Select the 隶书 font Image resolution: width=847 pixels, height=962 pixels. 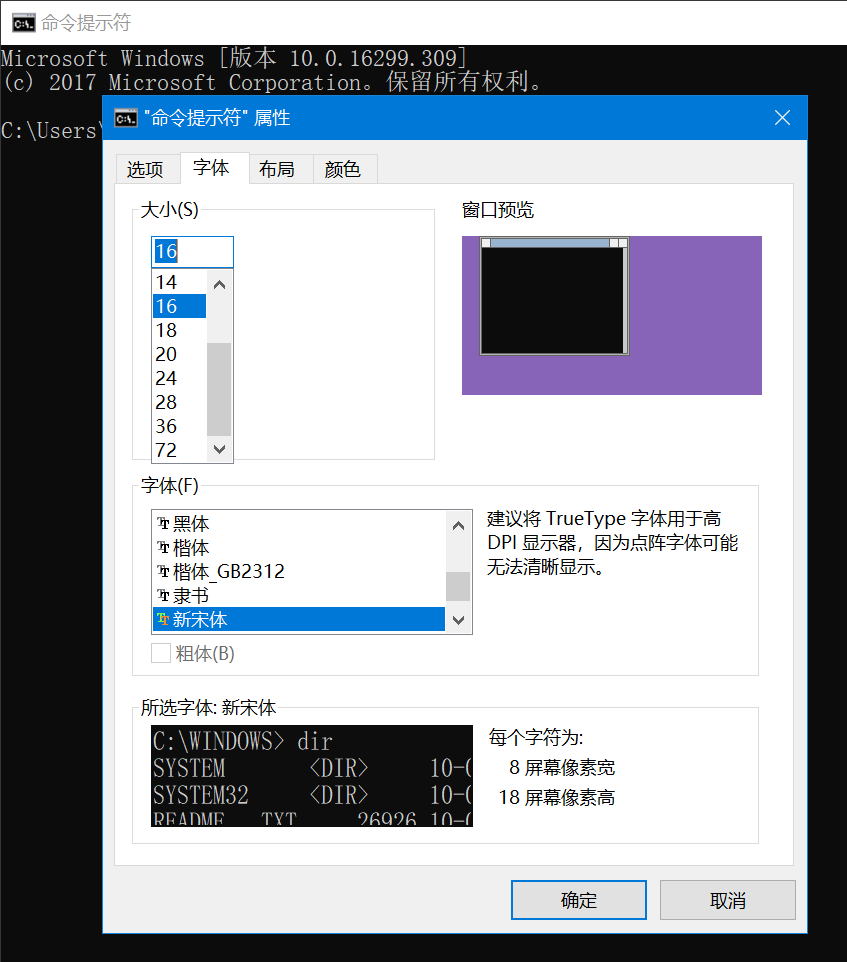click(298, 596)
